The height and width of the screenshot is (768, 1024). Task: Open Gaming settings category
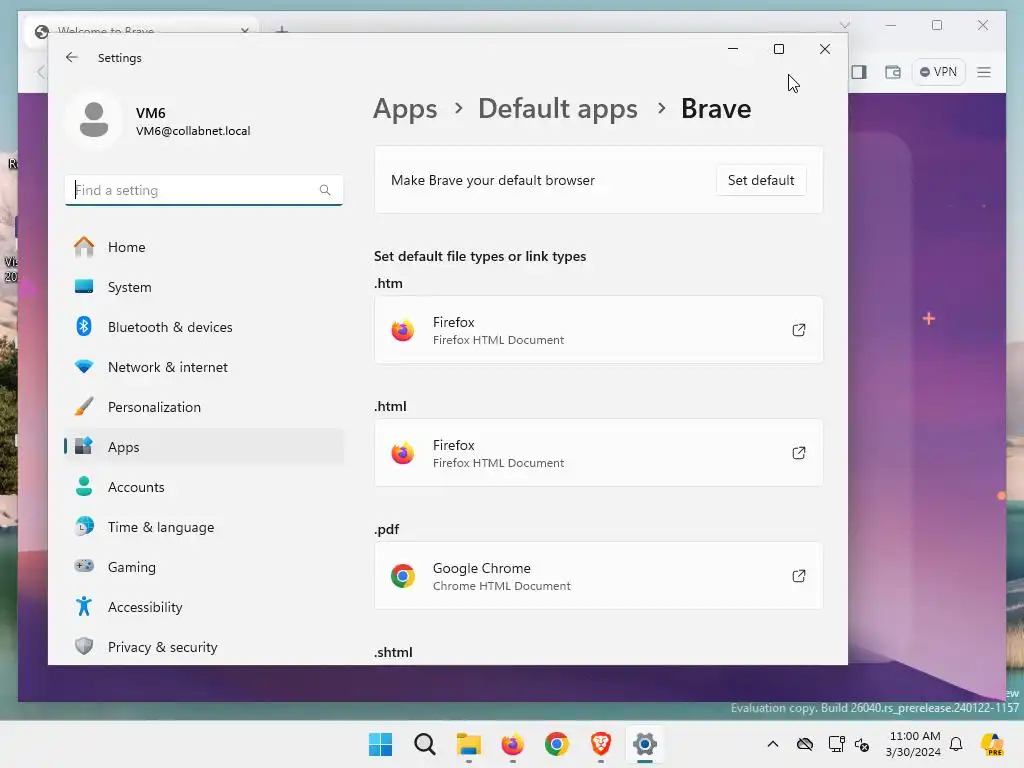click(204, 567)
